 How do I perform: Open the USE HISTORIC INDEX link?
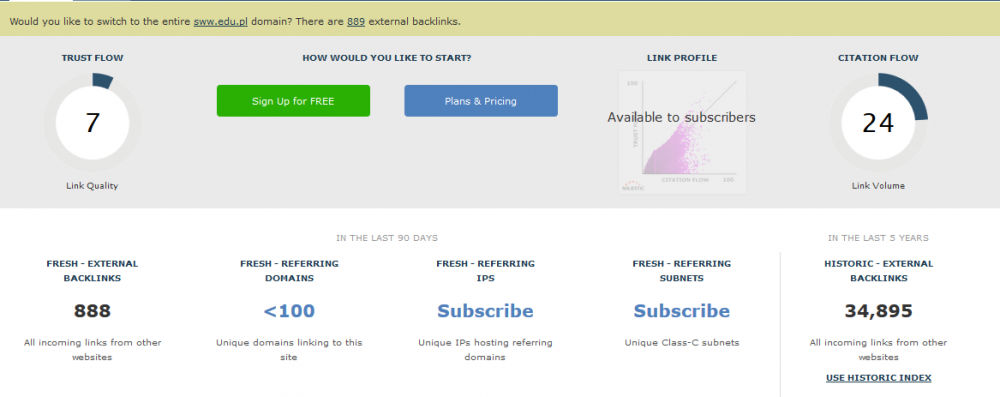(x=878, y=378)
